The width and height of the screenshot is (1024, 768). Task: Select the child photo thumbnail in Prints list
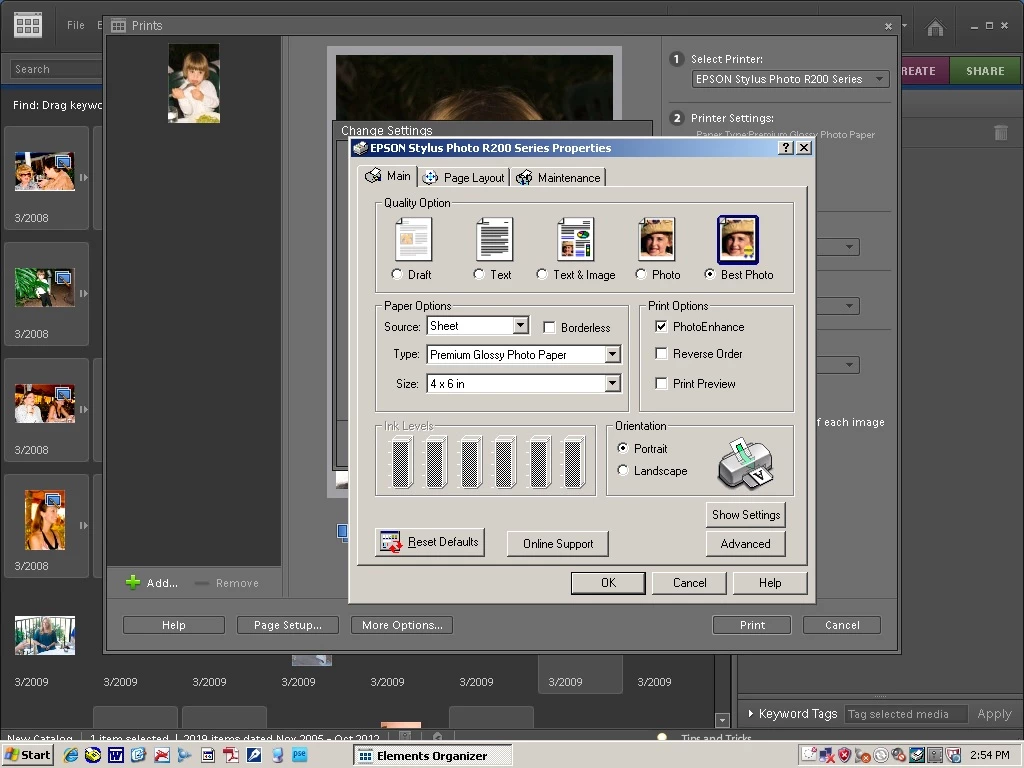tap(194, 83)
